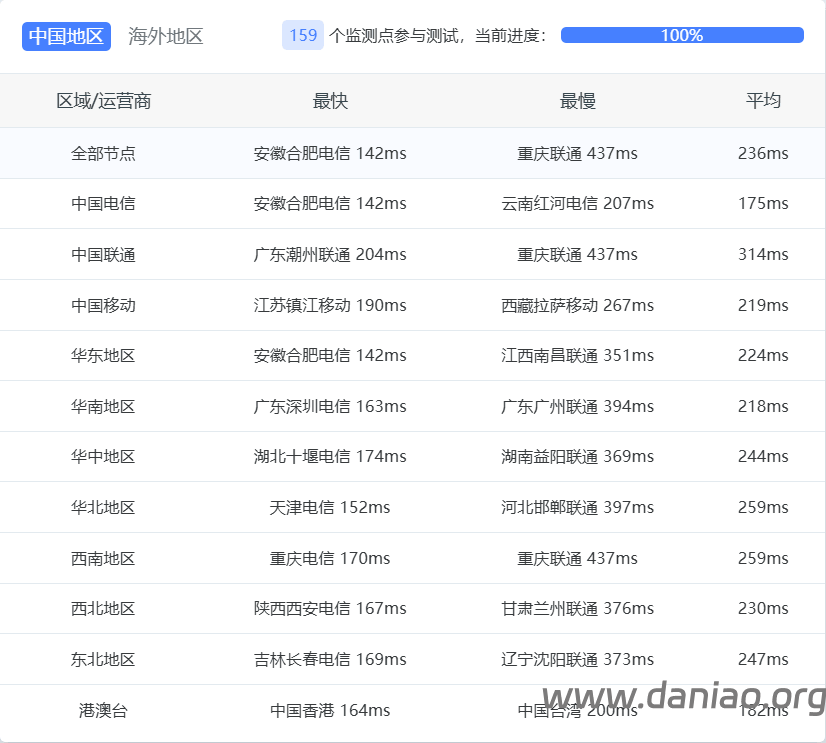
Task: Click the 最快 column header
Action: [330, 101]
